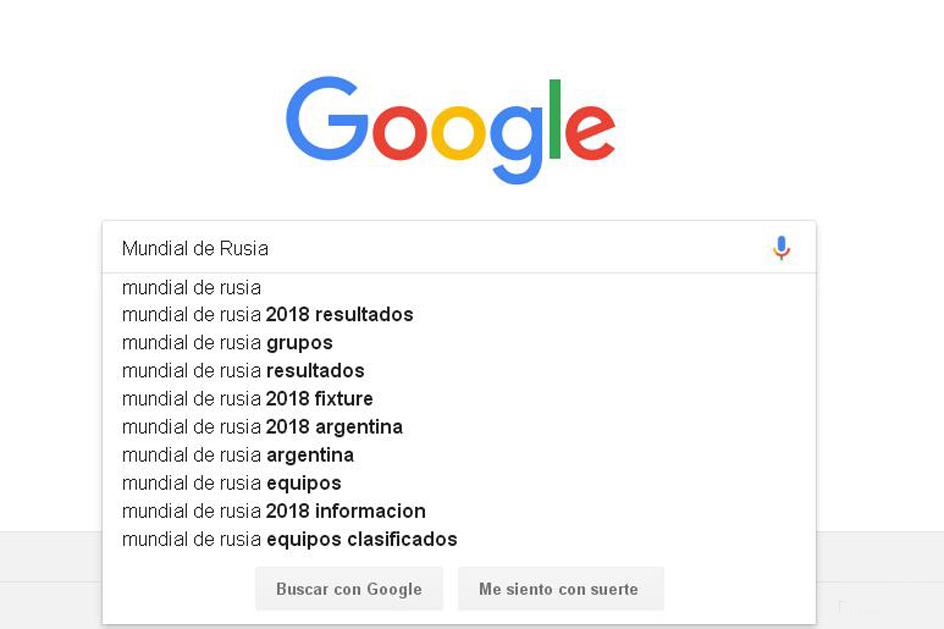Image resolution: width=944 pixels, height=629 pixels.
Task: Select 'mundial de rusia 2018 informacion' suggestion
Action: pyautogui.click(x=459, y=511)
